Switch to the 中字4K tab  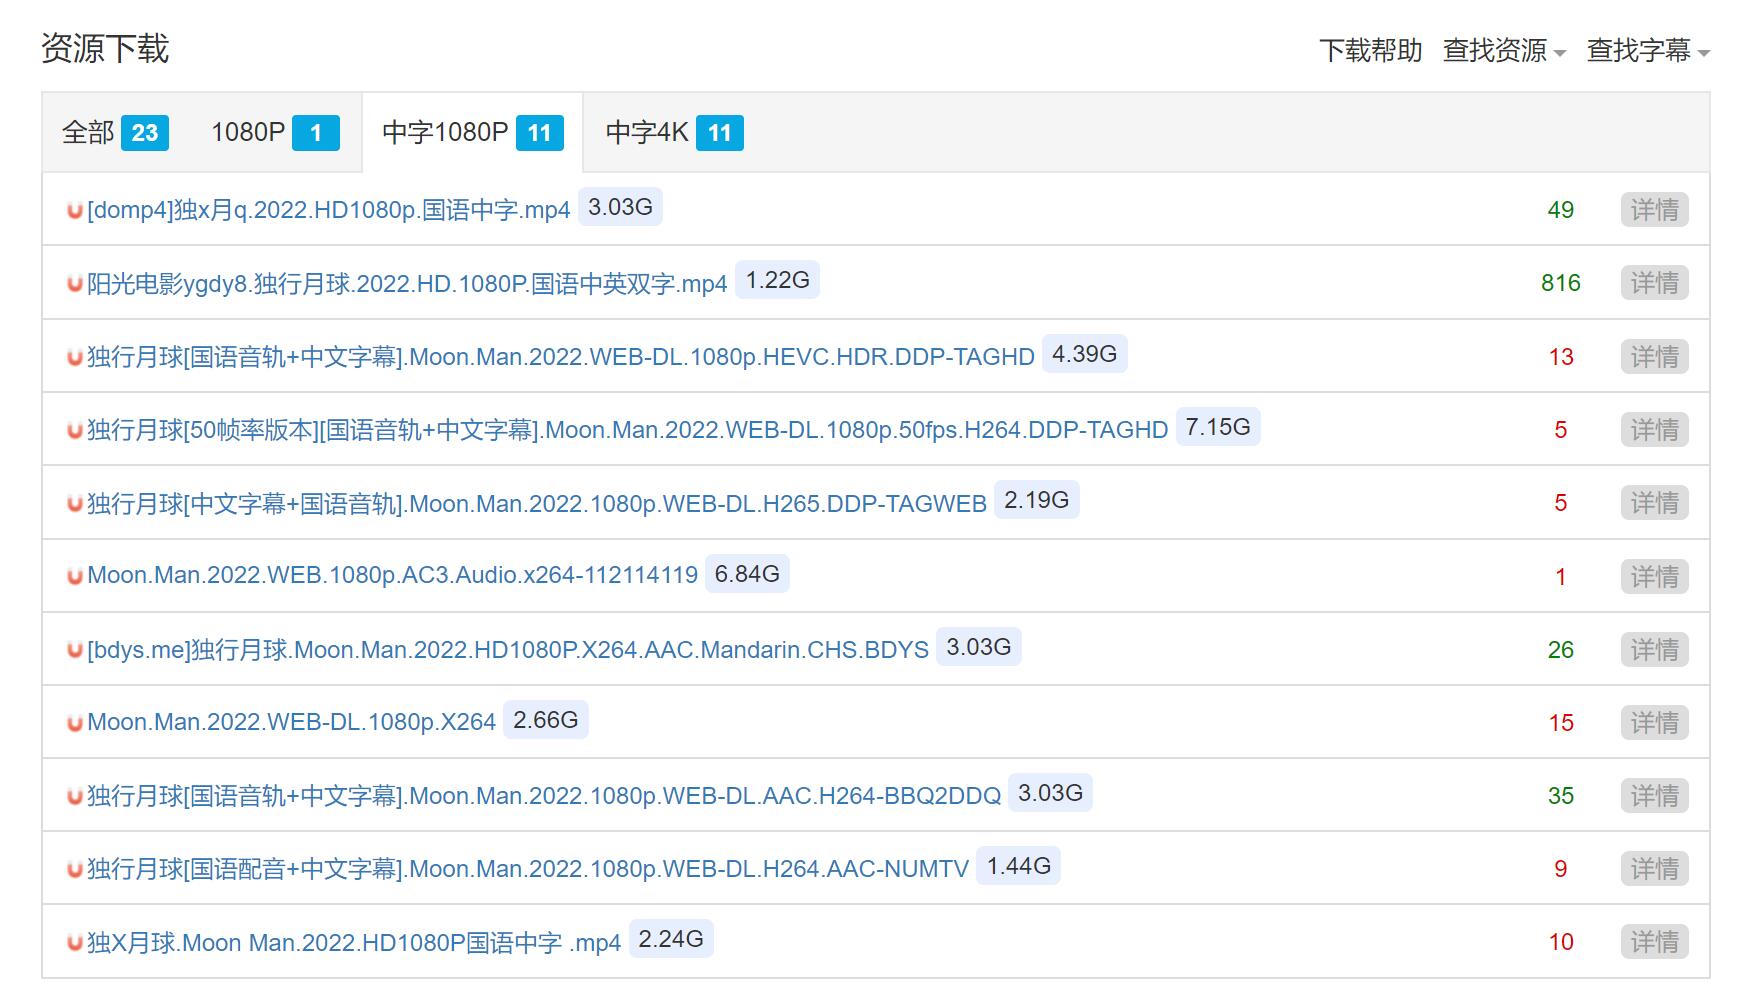pyautogui.click(x=675, y=132)
